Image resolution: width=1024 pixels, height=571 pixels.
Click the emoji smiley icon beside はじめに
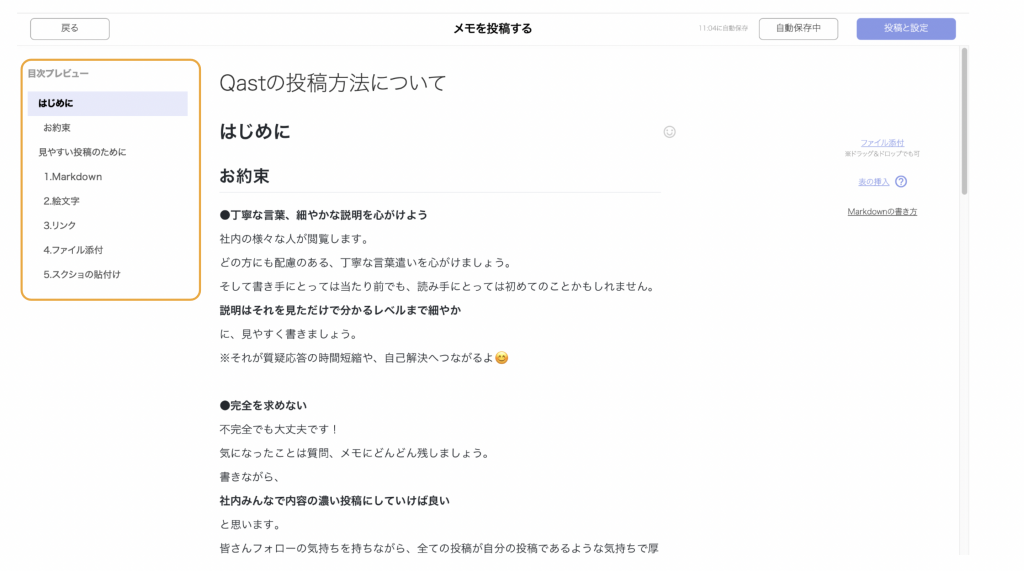tap(670, 132)
